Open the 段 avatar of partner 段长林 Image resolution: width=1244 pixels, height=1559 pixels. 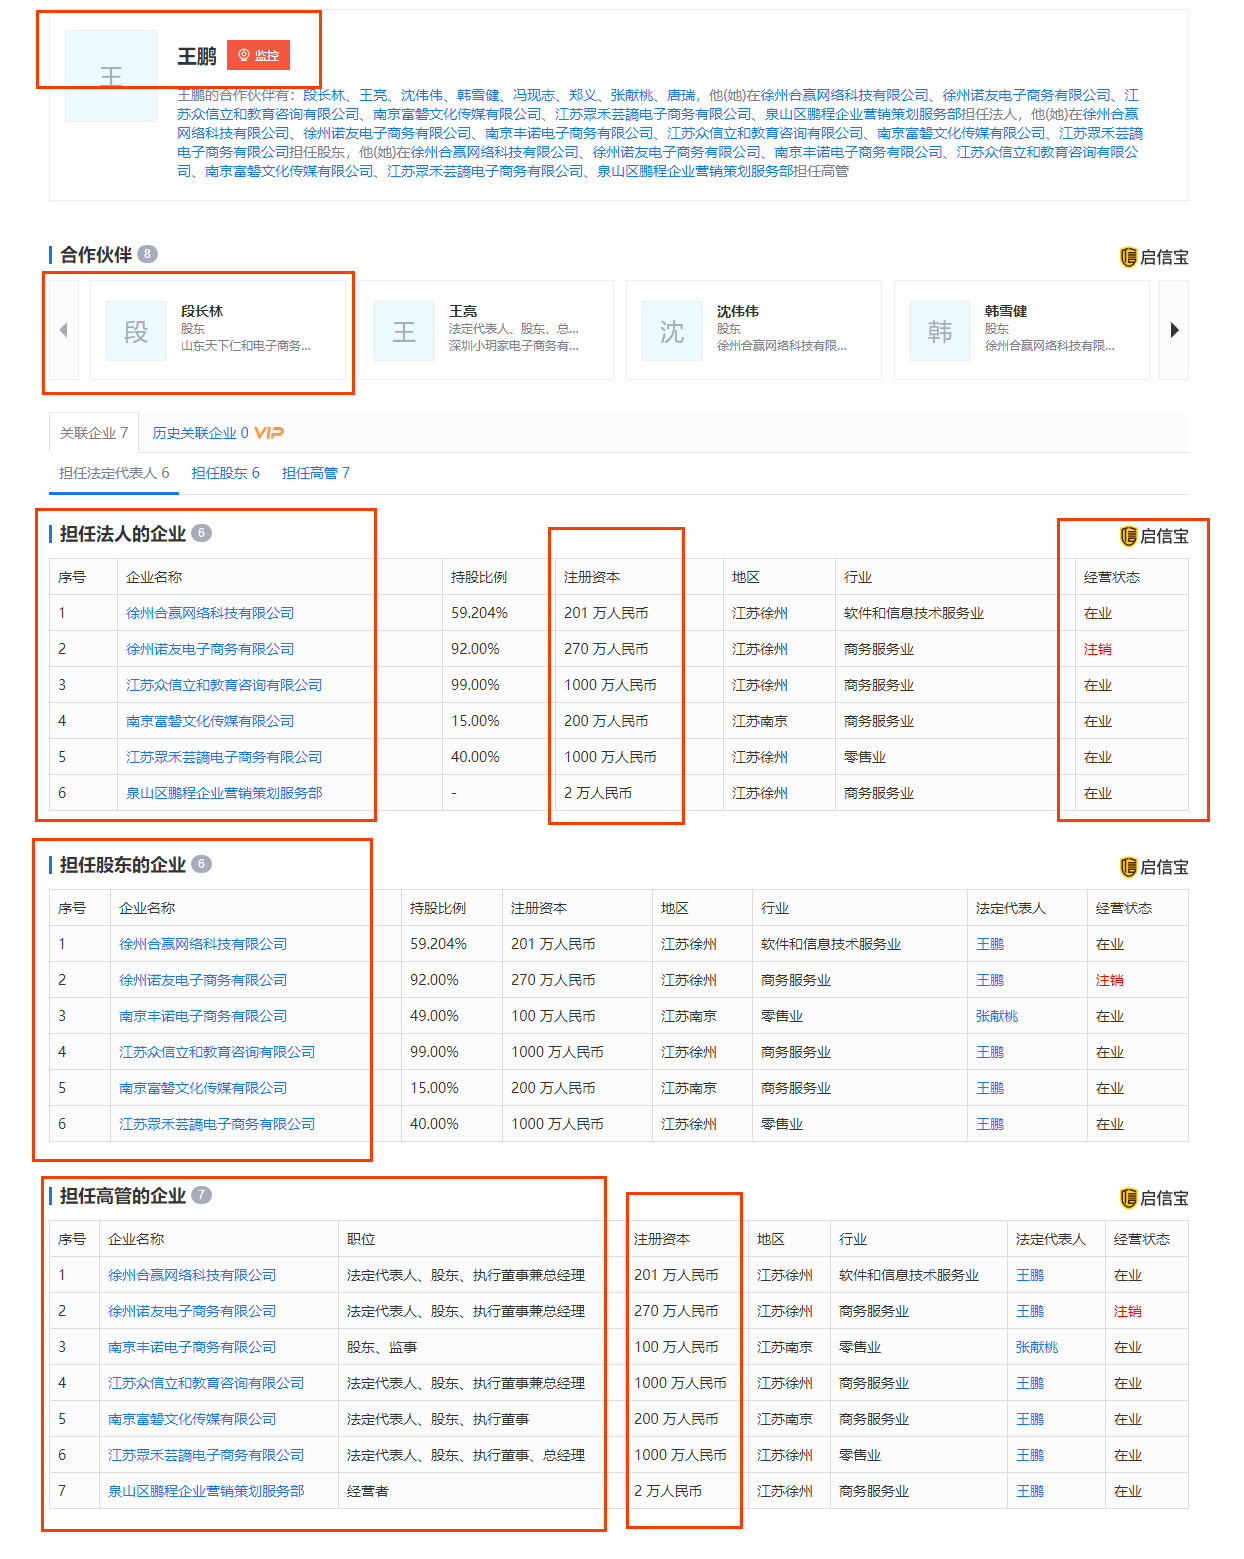(x=136, y=331)
